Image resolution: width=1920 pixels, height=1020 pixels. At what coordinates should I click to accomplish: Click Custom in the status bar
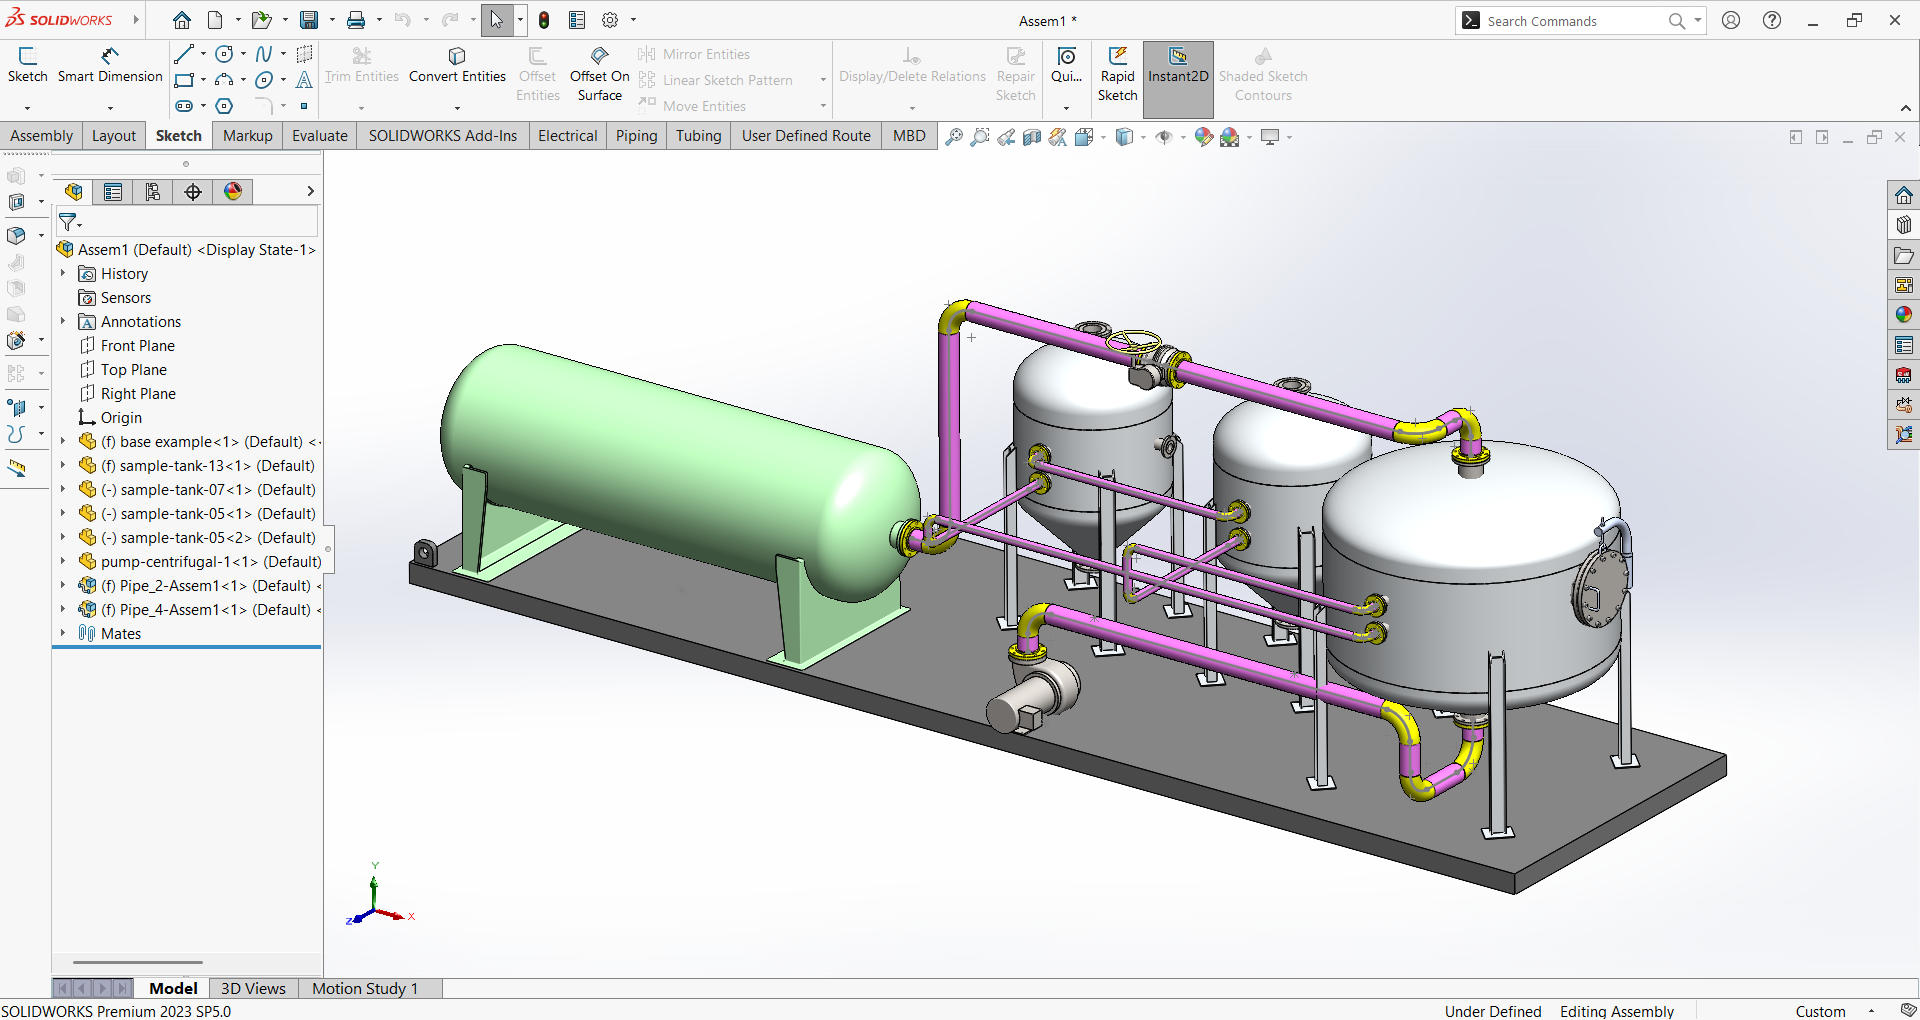(x=1822, y=1011)
